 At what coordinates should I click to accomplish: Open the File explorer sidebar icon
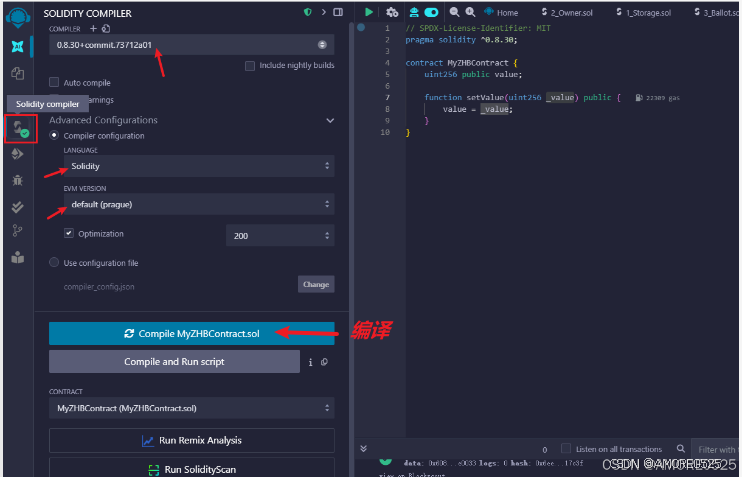18,73
